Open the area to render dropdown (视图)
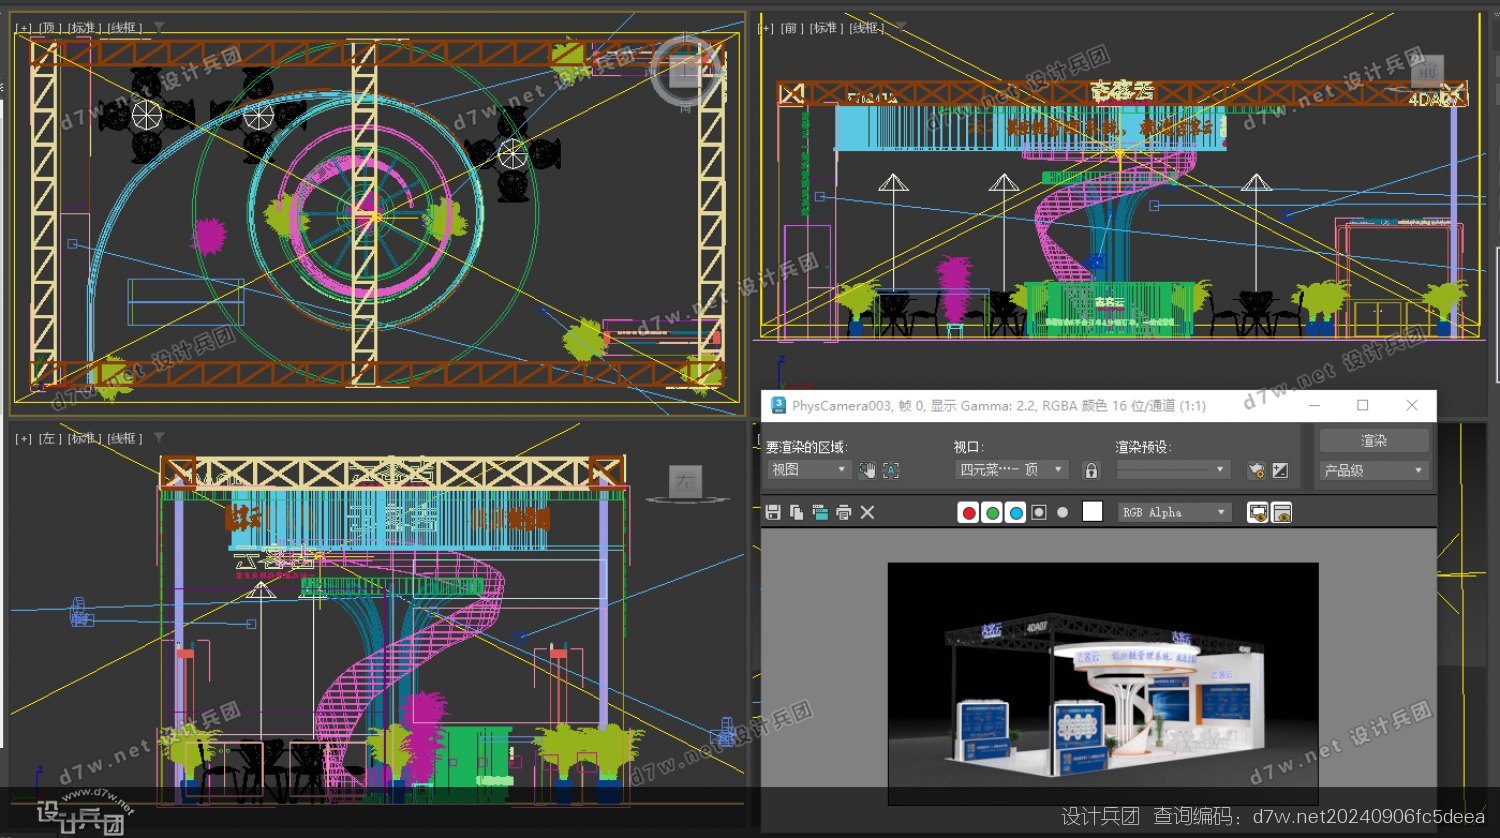 coord(808,469)
